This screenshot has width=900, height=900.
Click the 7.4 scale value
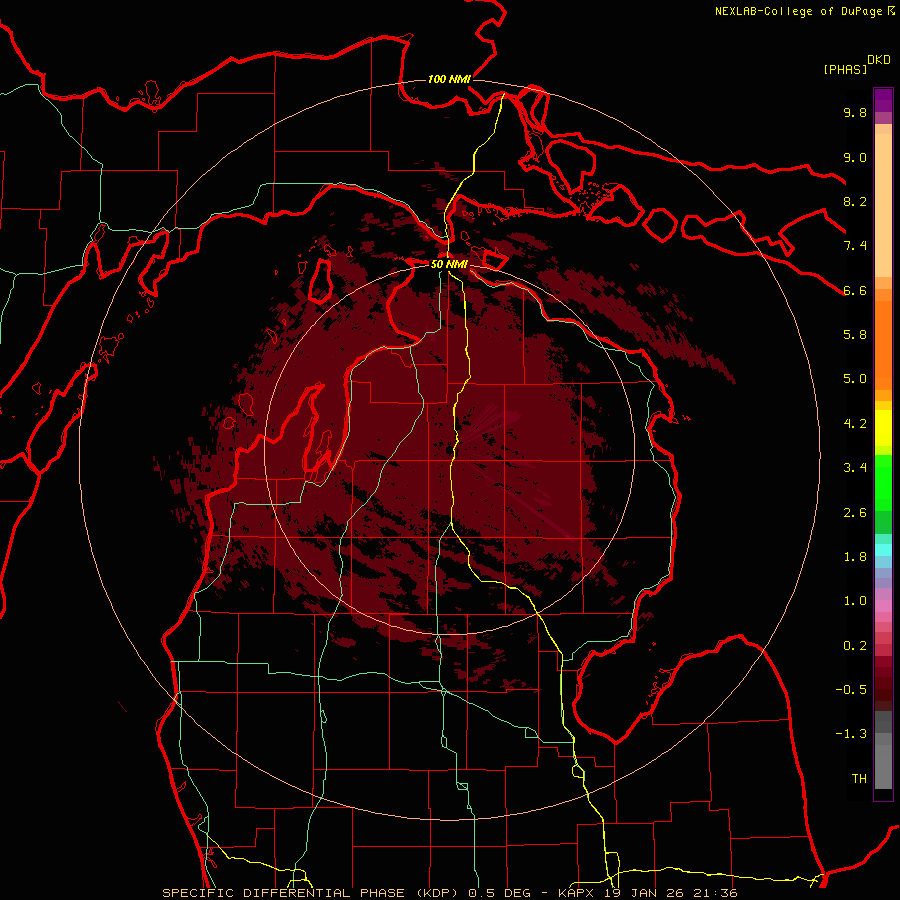point(855,246)
